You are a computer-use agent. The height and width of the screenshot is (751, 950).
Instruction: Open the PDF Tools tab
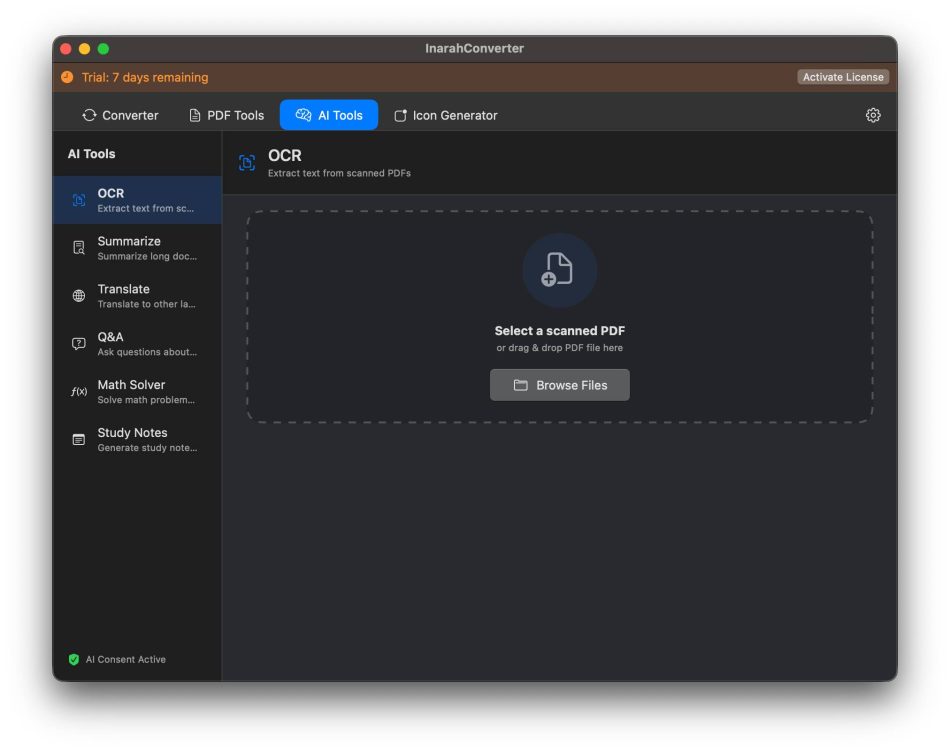click(x=226, y=115)
